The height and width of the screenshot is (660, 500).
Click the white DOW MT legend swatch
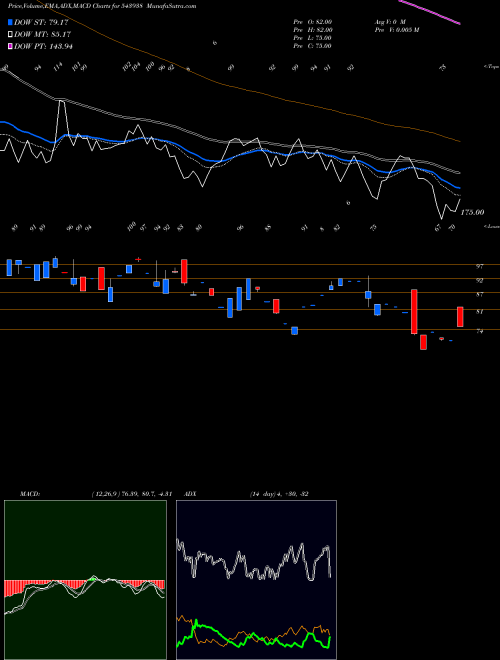pos(10,35)
